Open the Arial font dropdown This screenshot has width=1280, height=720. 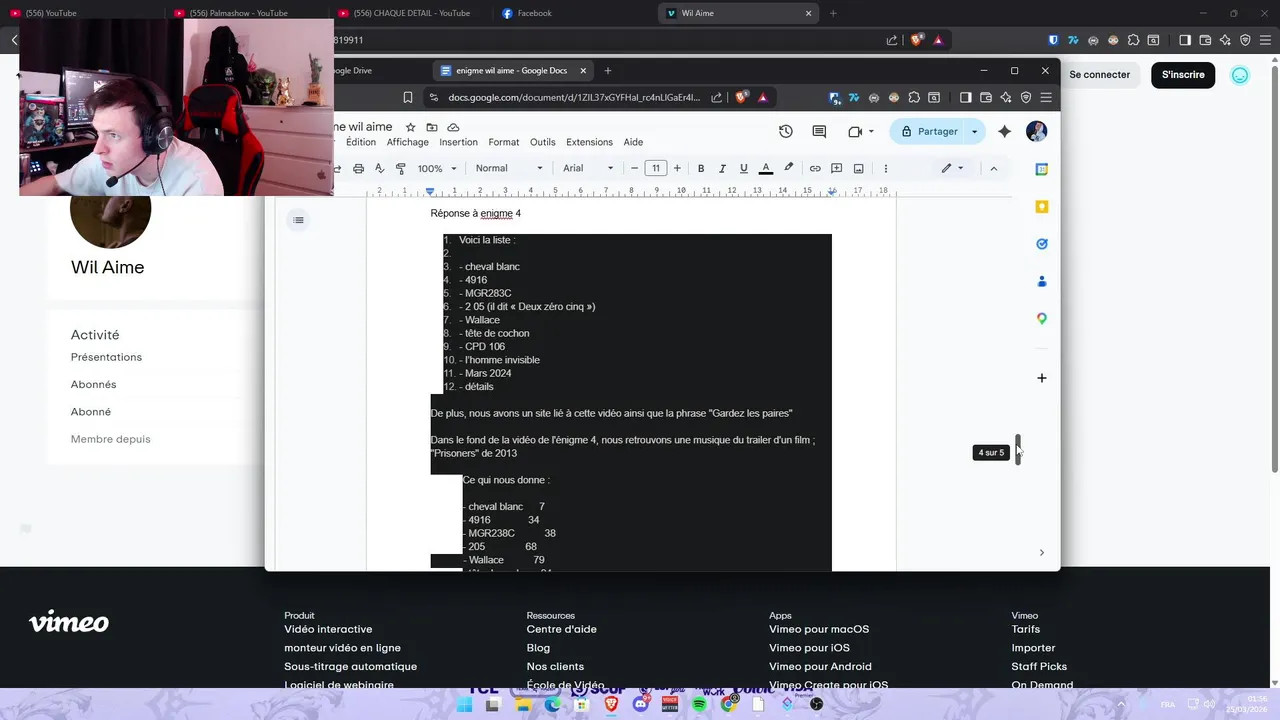coord(588,168)
